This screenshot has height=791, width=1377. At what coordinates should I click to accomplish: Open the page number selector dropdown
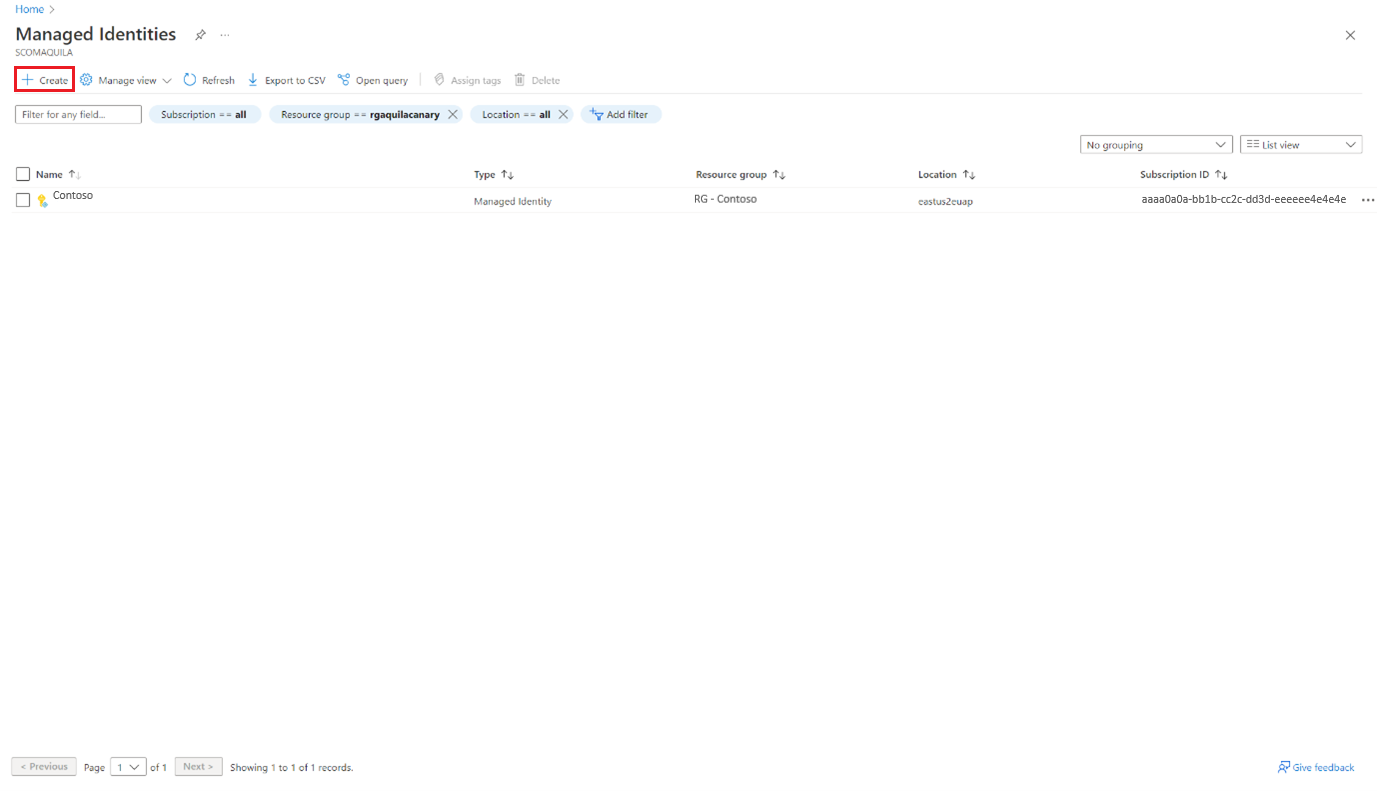(128, 766)
